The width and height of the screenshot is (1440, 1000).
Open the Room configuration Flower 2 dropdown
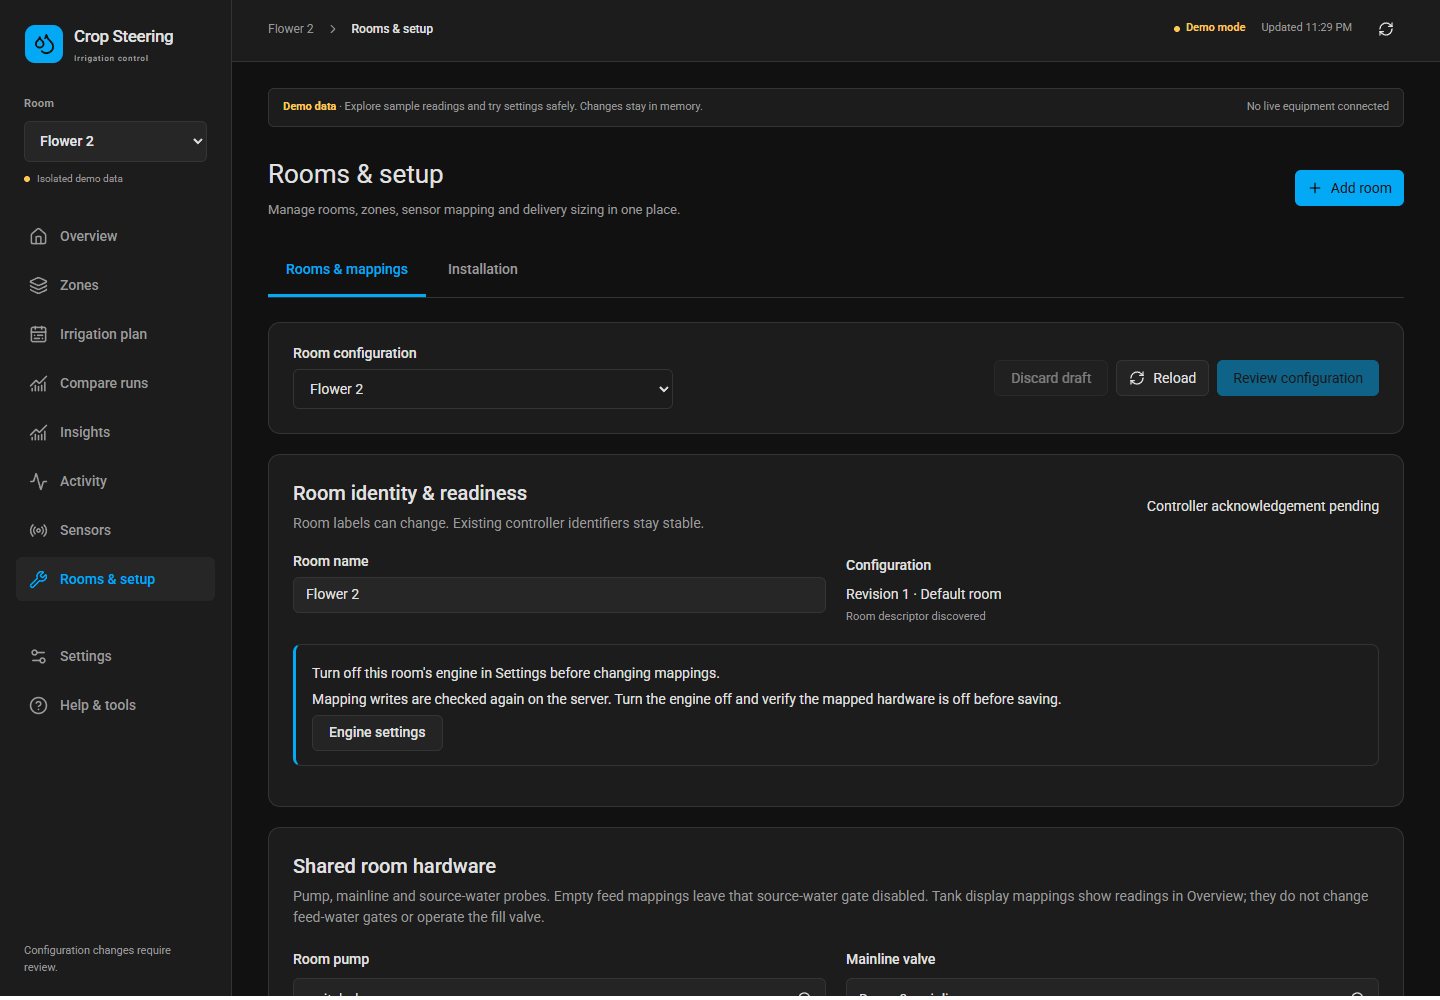[483, 389]
